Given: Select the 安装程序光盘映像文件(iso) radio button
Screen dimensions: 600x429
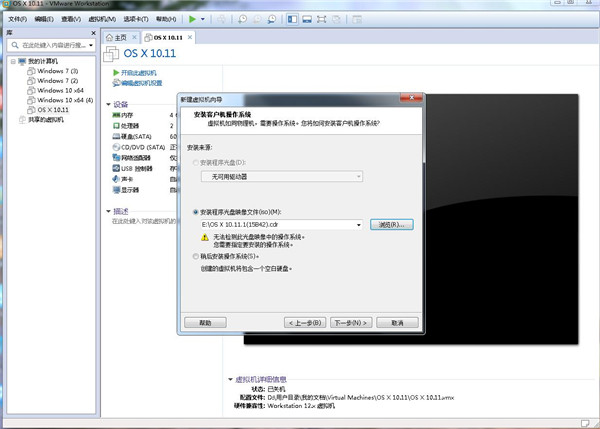Looking at the screenshot, I should coord(195,211).
